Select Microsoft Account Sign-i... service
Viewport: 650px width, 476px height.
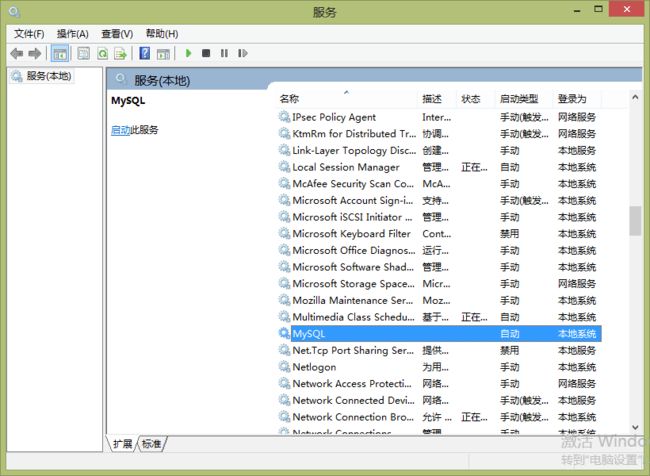click(x=439, y=200)
